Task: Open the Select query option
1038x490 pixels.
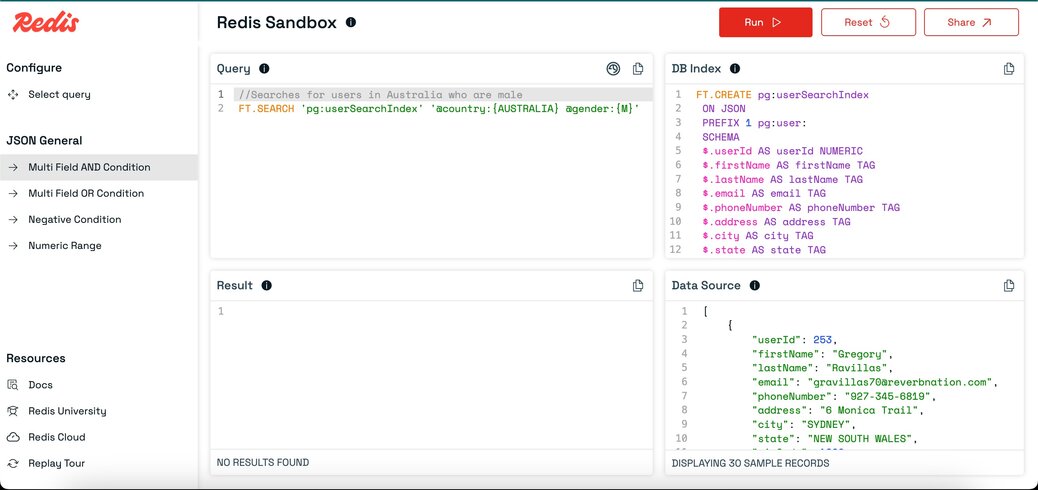Action: pyautogui.click(x=59, y=95)
